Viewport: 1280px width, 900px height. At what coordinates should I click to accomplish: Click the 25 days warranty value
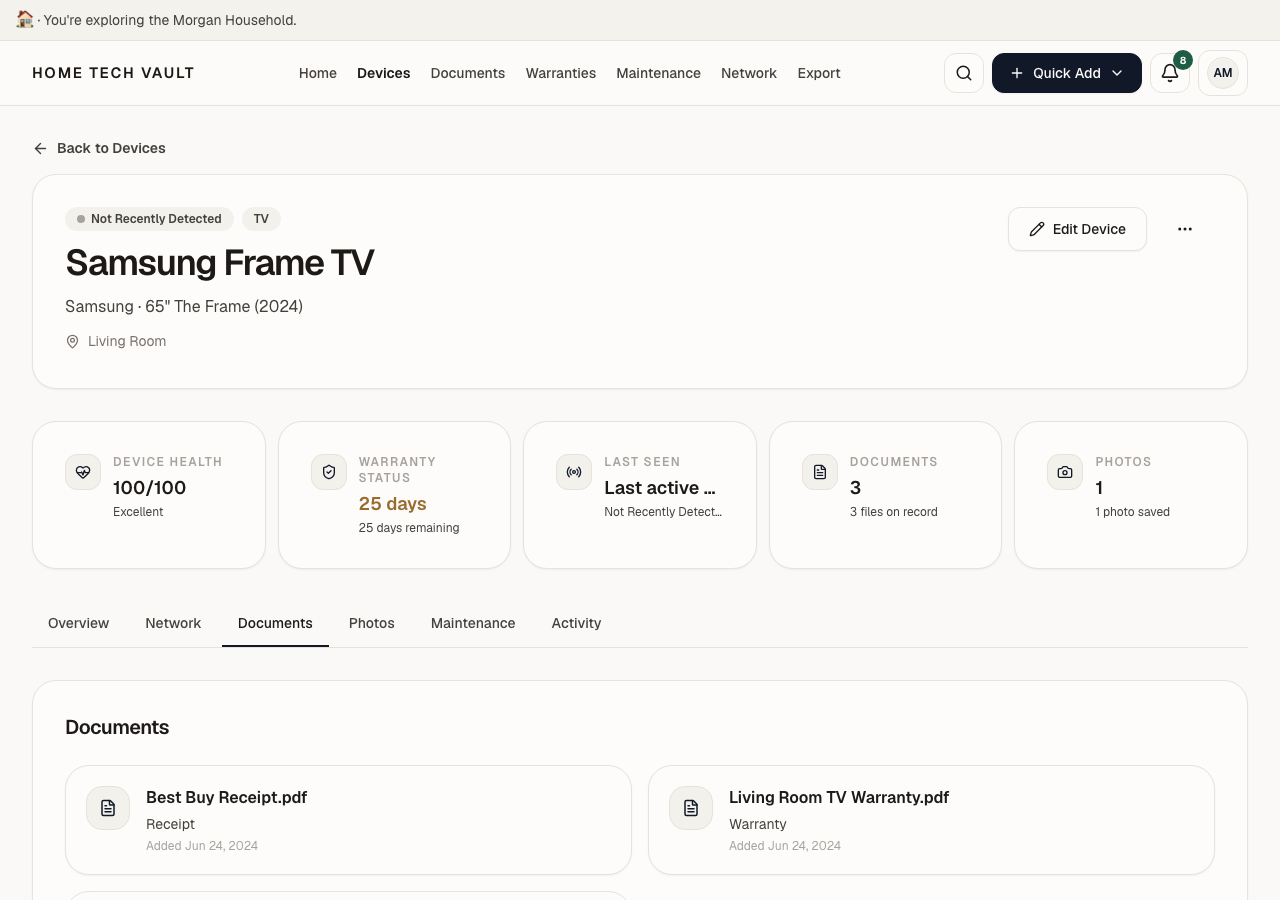click(x=393, y=504)
